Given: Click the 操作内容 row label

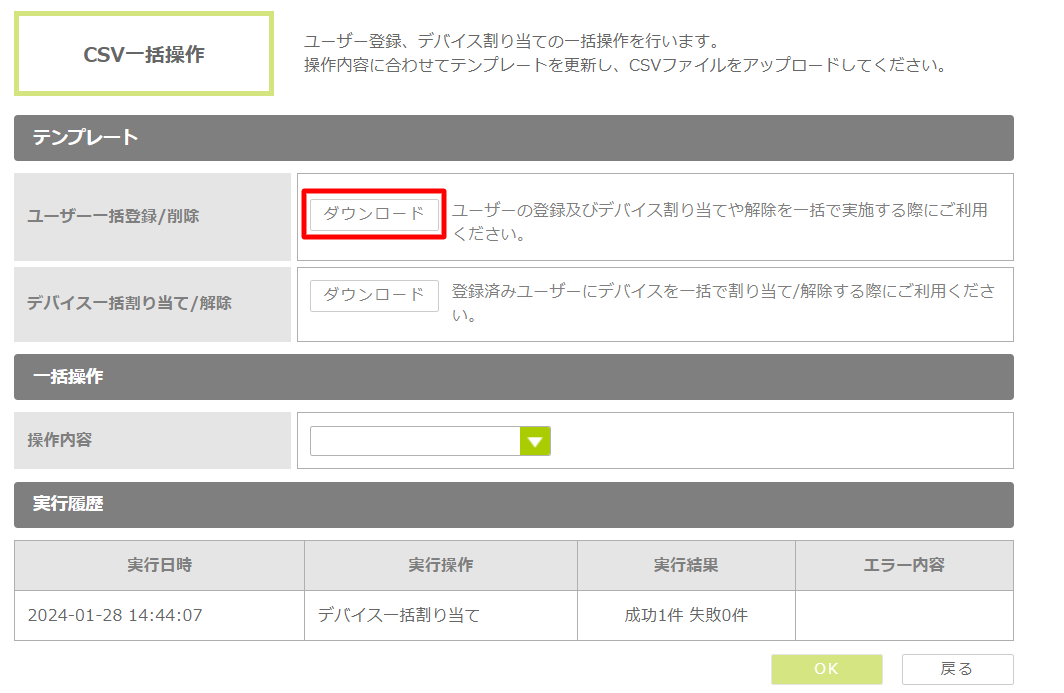Looking at the screenshot, I should [x=60, y=440].
